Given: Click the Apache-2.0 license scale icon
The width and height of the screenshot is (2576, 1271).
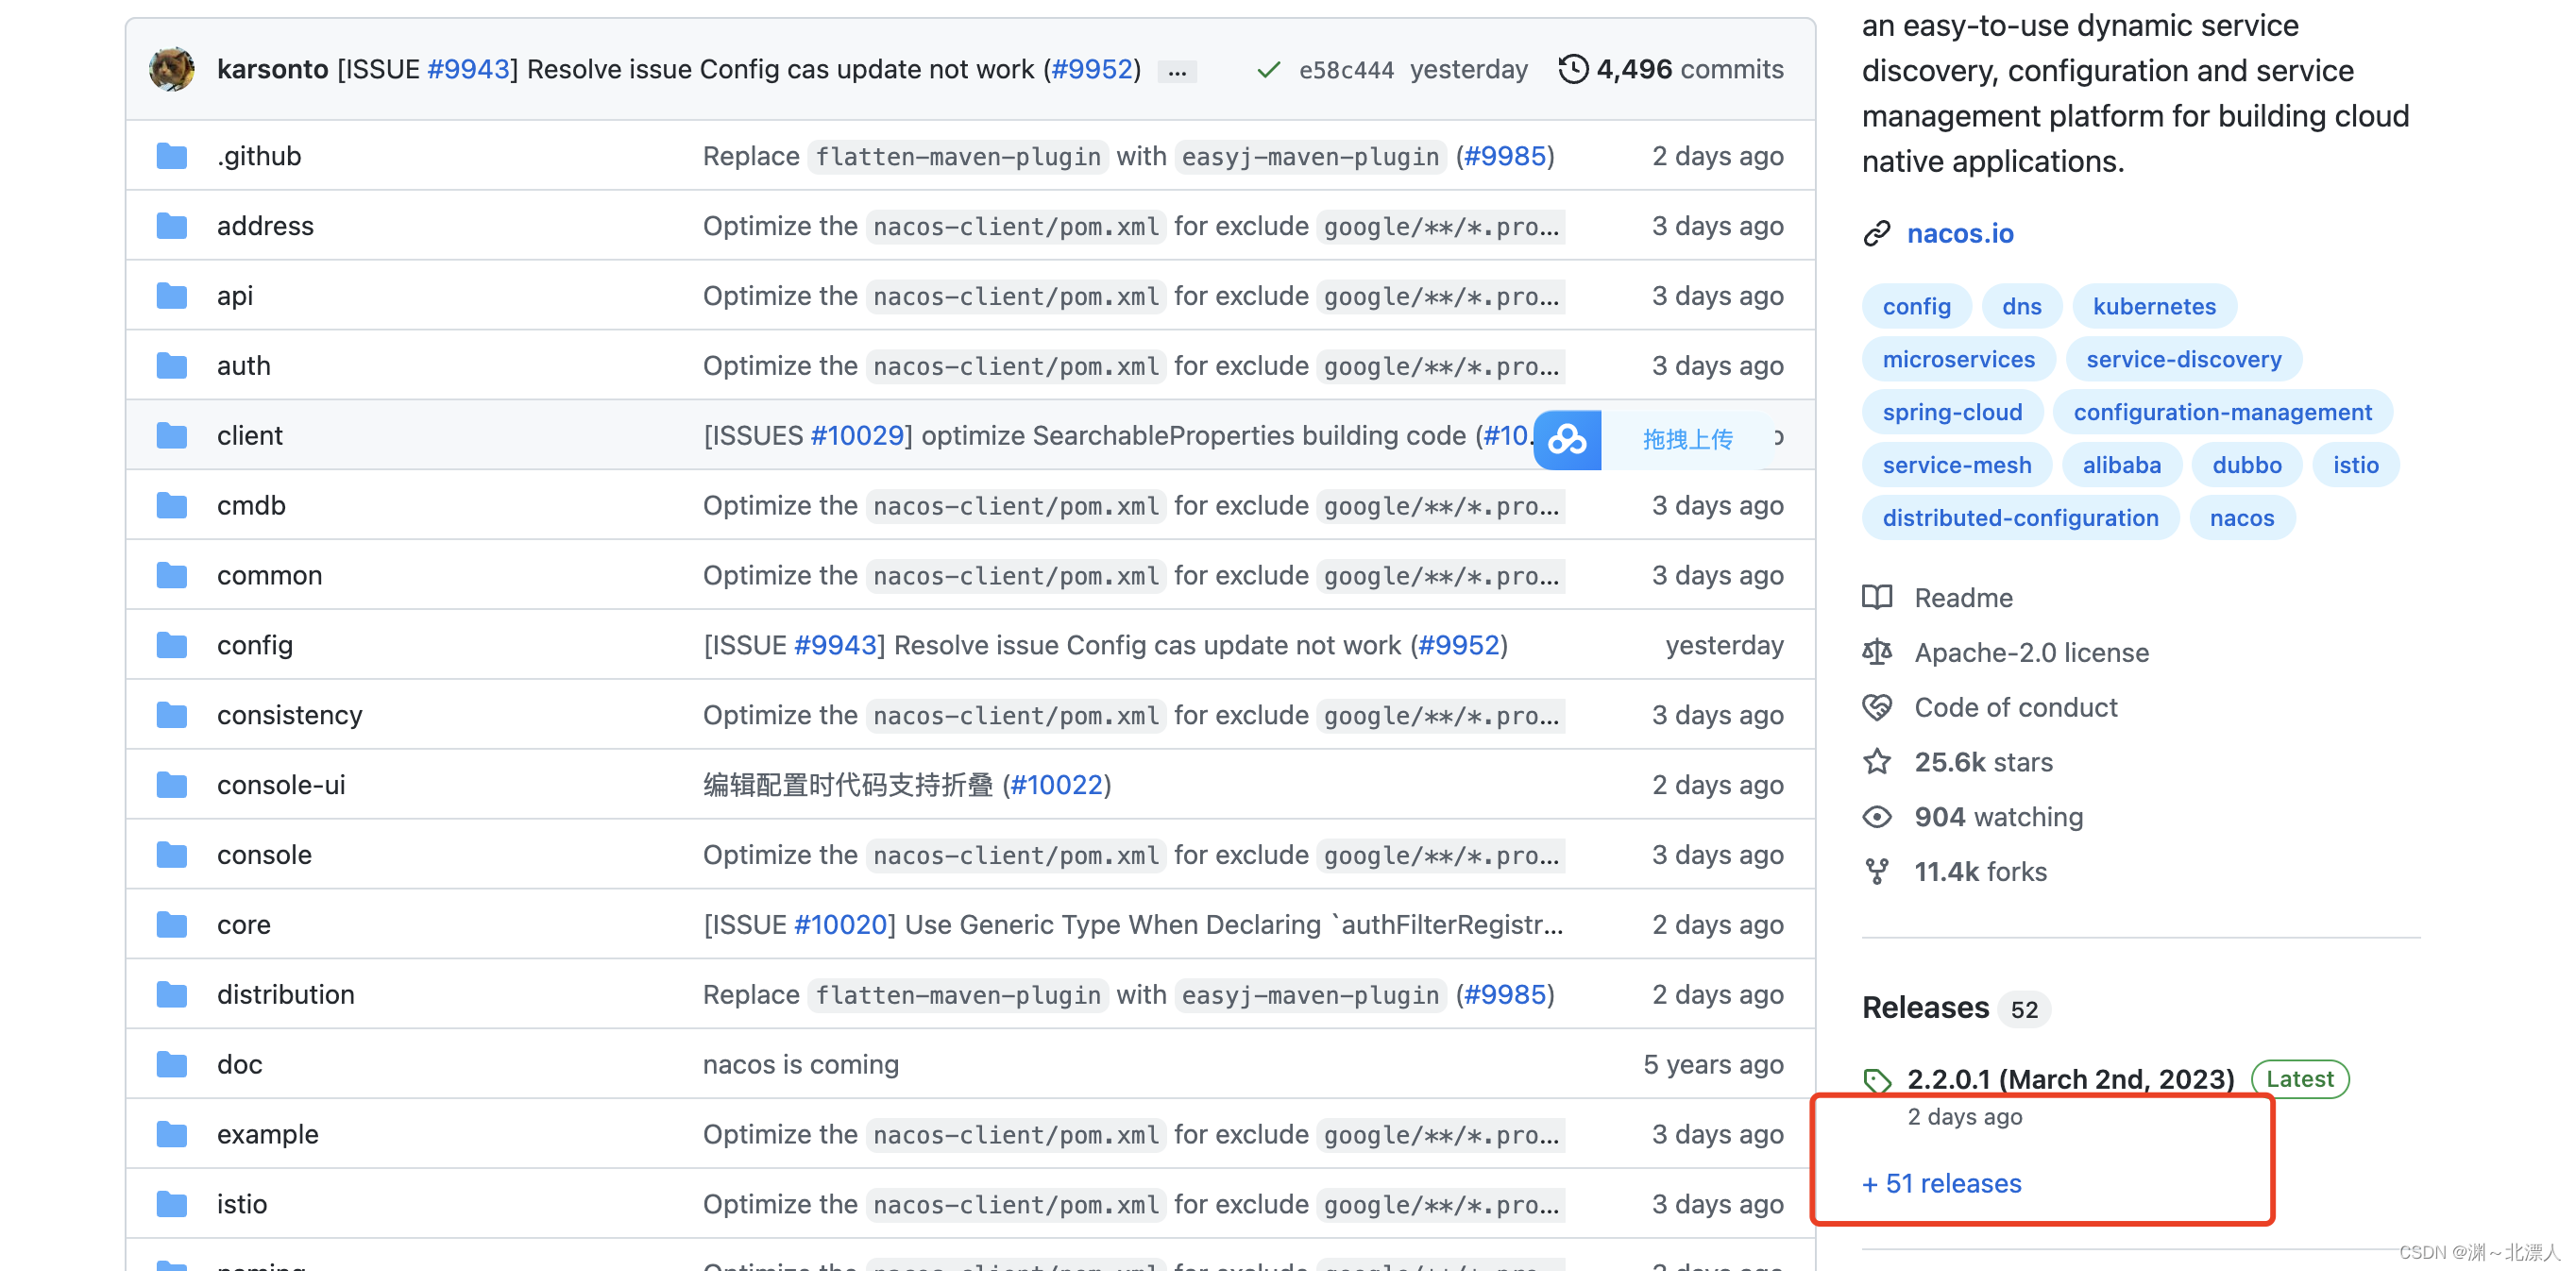Looking at the screenshot, I should point(1877,652).
